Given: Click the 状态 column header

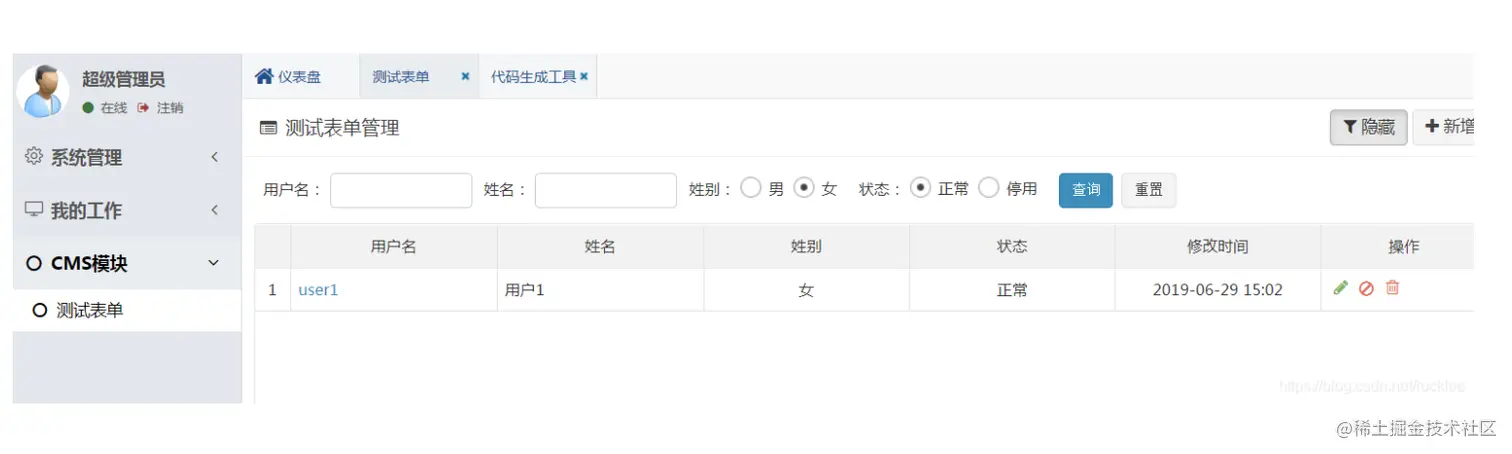Looking at the screenshot, I should pos(1012,246).
